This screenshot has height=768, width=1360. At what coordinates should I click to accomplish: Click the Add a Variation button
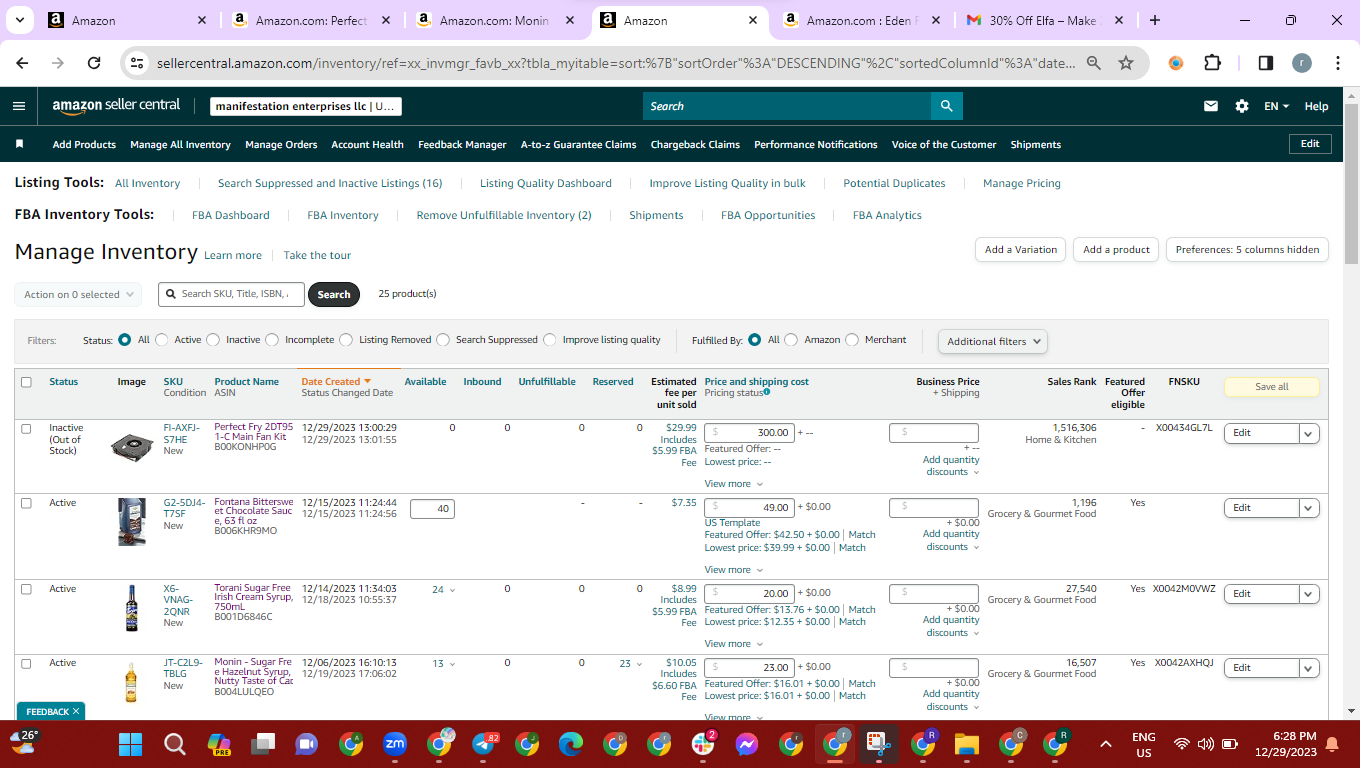(x=1020, y=250)
